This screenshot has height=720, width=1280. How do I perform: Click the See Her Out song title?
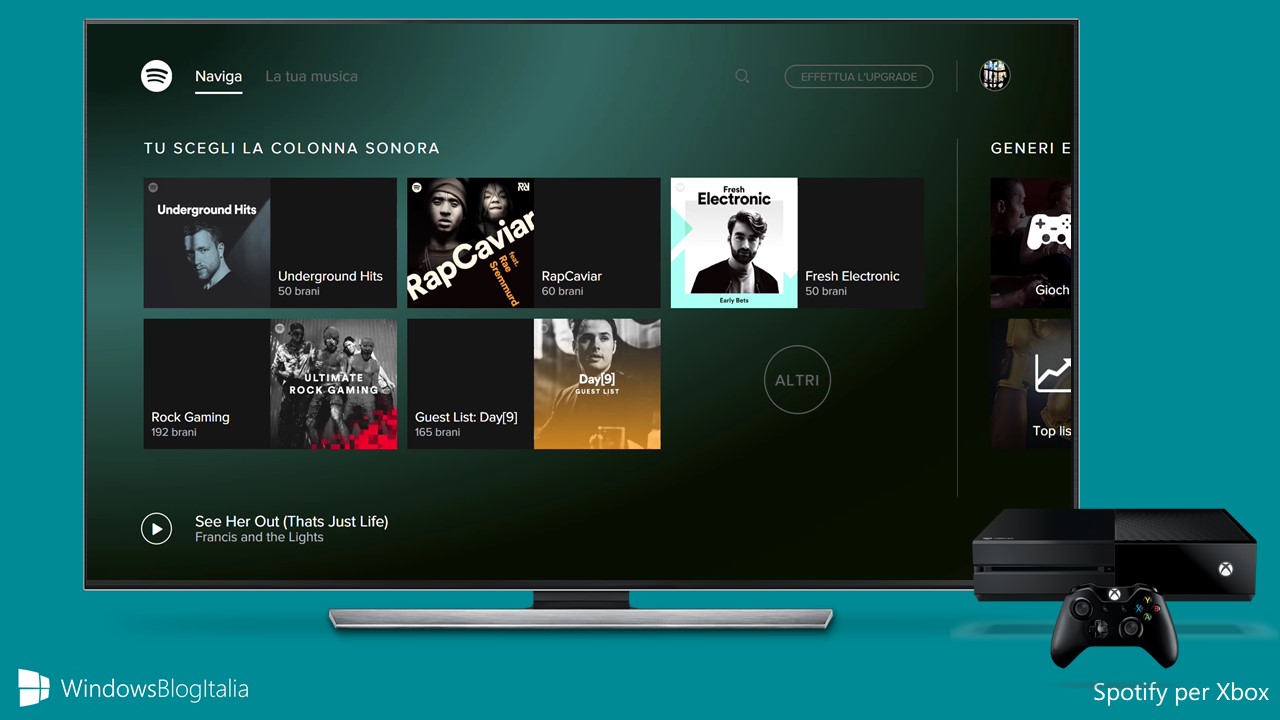(x=291, y=521)
